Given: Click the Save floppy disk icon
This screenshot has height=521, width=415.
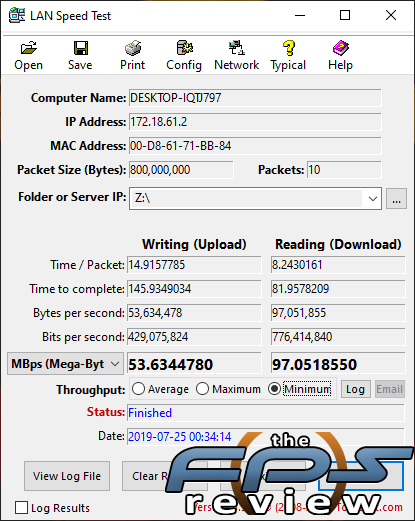Looking at the screenshot, I should [x=80, y=48].
